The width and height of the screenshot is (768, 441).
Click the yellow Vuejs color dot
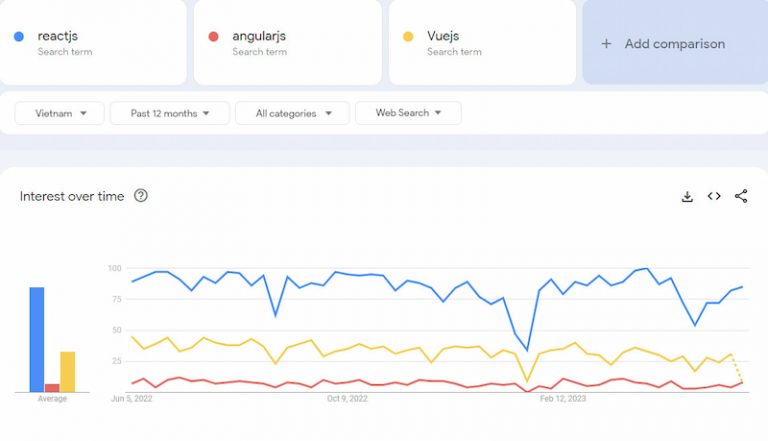pos(408,37)
